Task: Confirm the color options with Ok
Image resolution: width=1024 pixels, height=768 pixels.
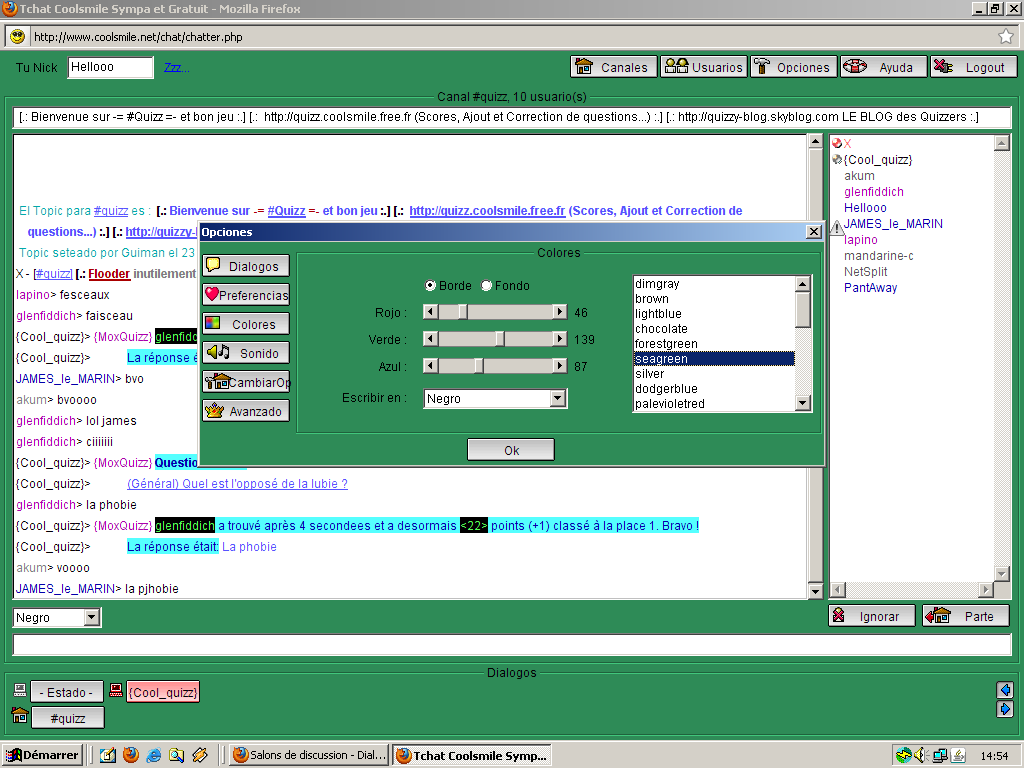Action: 511,450
